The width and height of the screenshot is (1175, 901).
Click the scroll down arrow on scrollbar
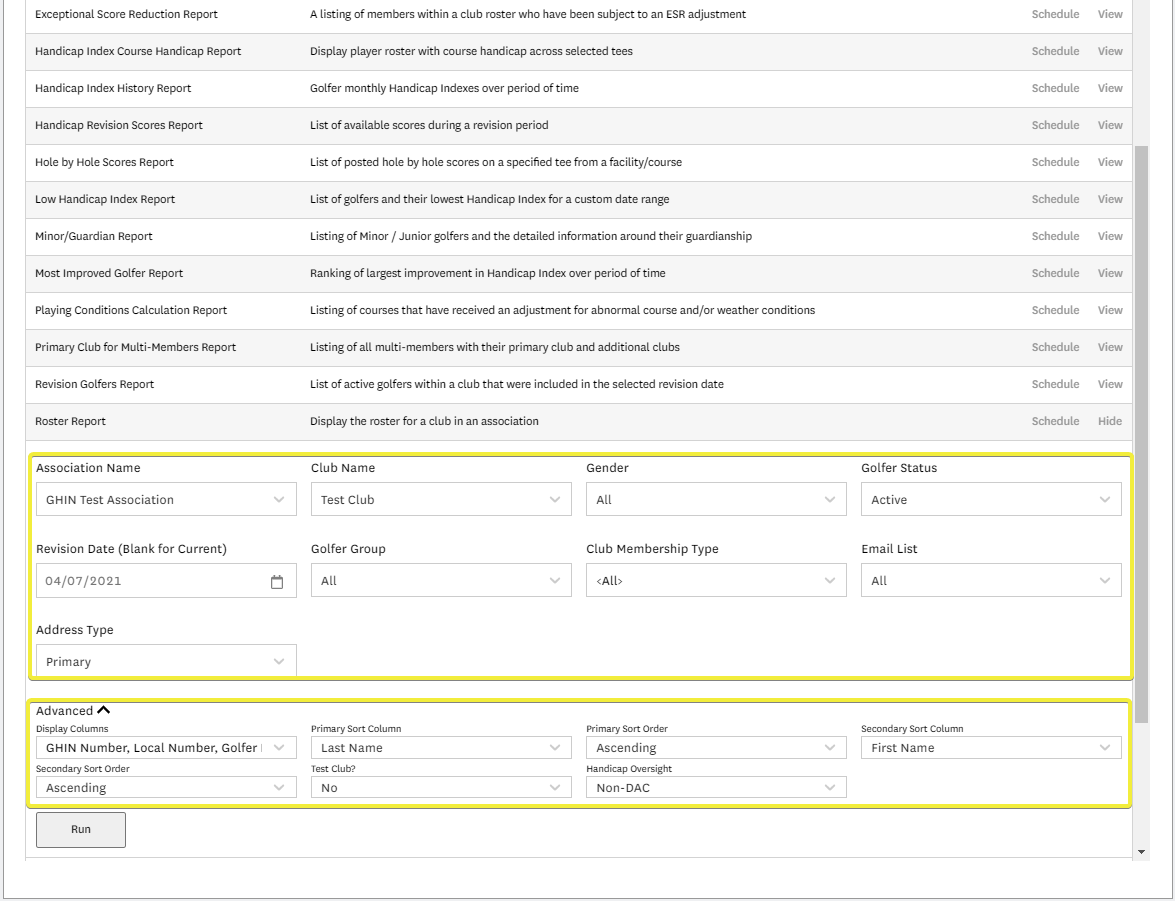click(x=1142, y=852)
